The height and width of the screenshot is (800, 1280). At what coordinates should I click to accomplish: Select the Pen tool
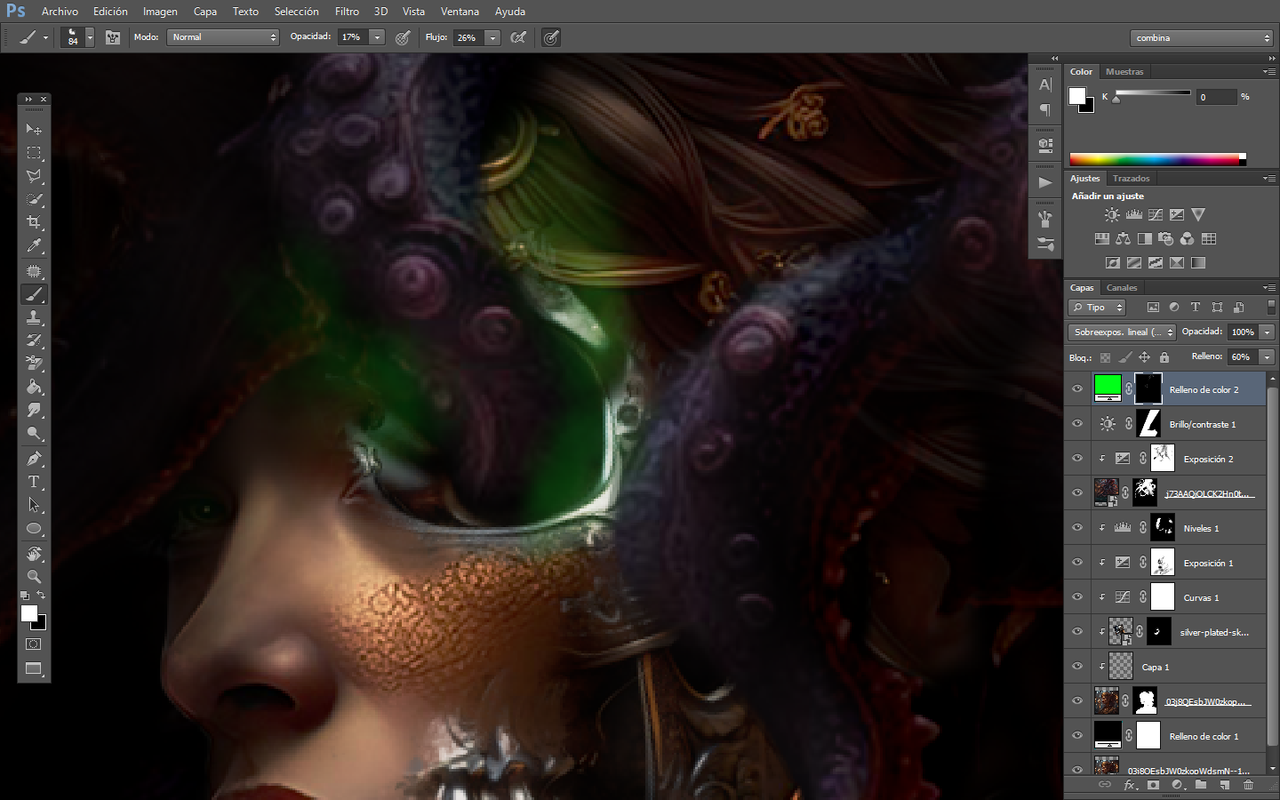pos(34,459)
